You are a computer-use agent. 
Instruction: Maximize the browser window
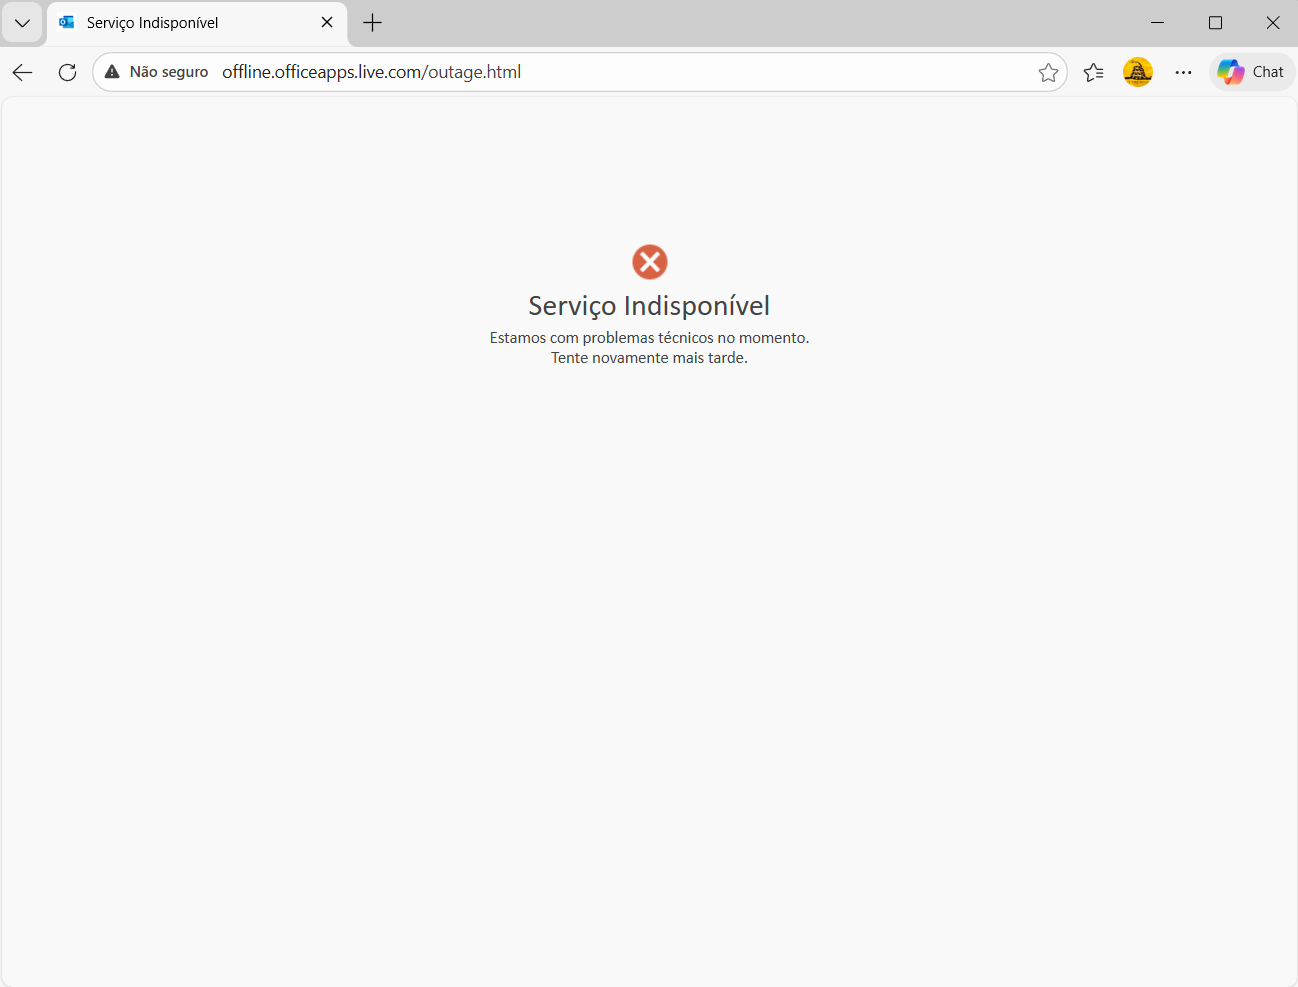tap(1215, 22)
